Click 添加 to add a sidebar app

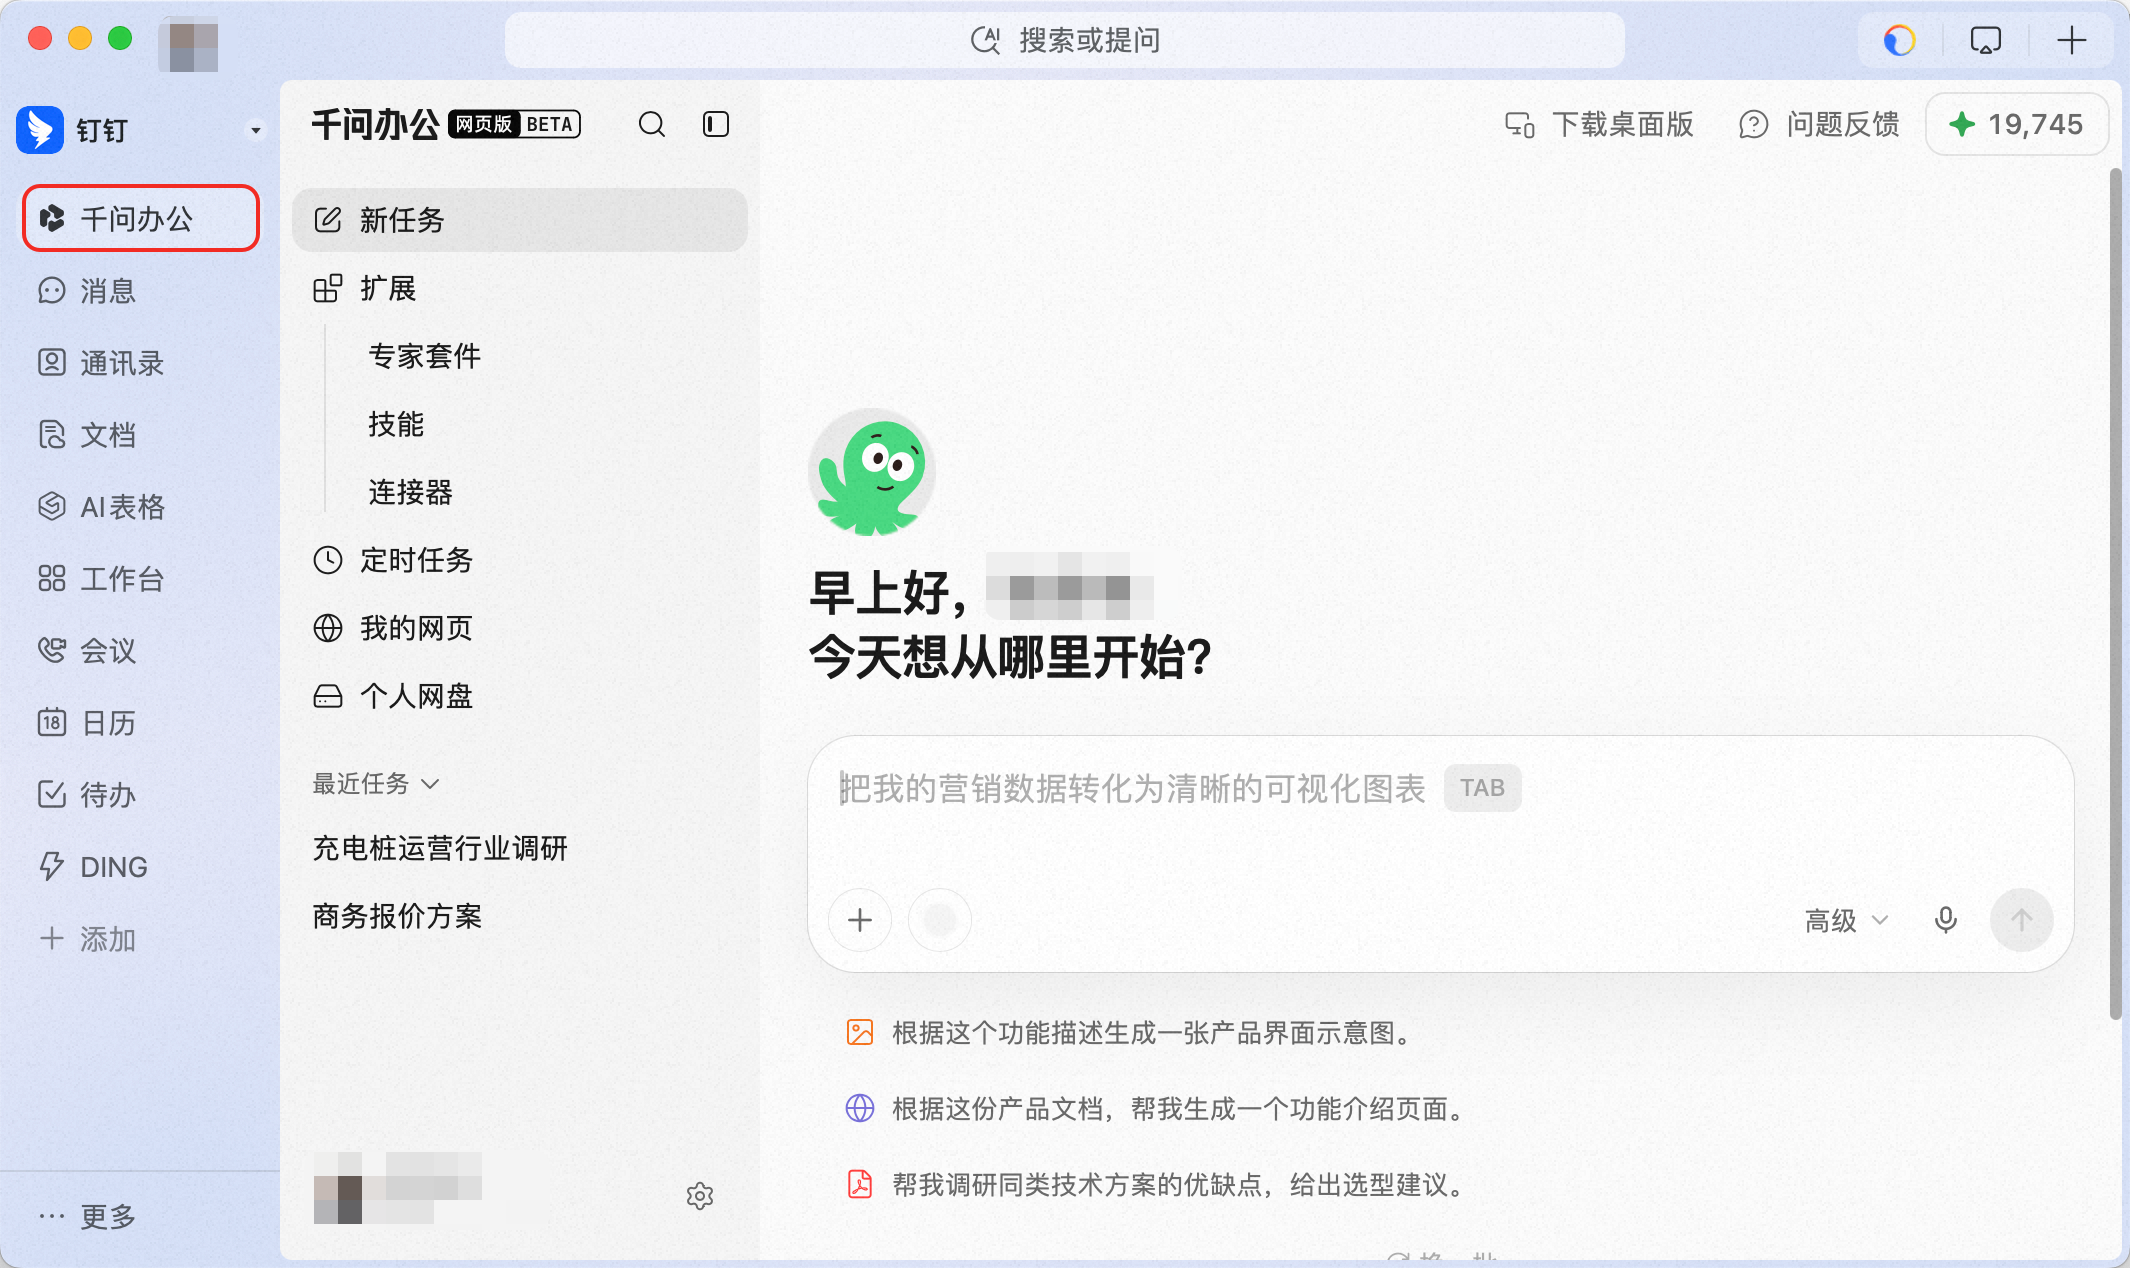[141, 939]
